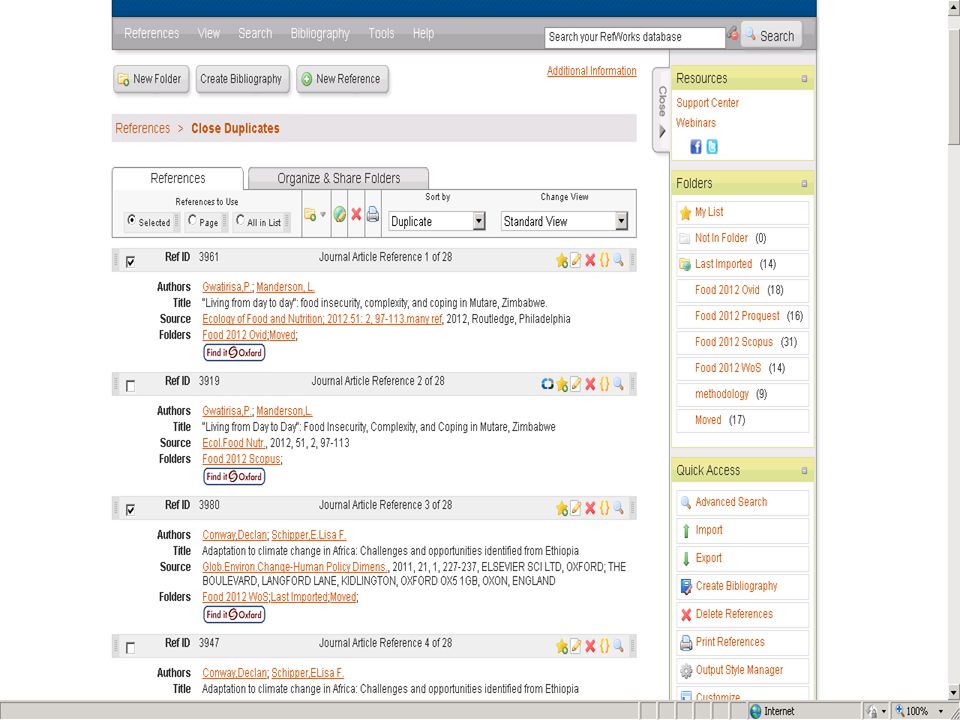960x720 pixels.
Task: Collapse the Resources panel
Action: click(804, 78)
